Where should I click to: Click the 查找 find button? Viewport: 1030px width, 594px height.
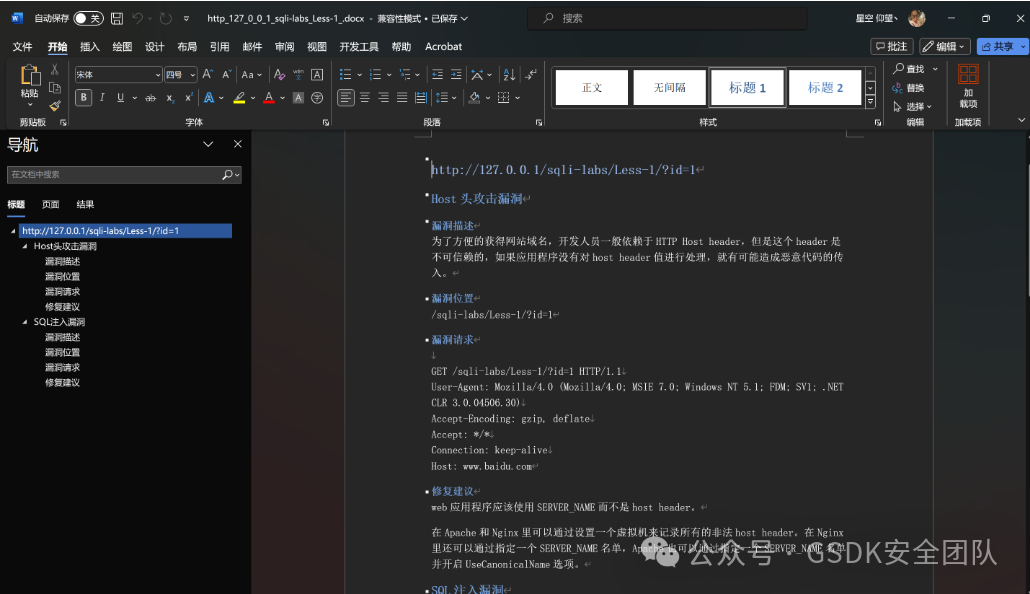click(909, 68)
